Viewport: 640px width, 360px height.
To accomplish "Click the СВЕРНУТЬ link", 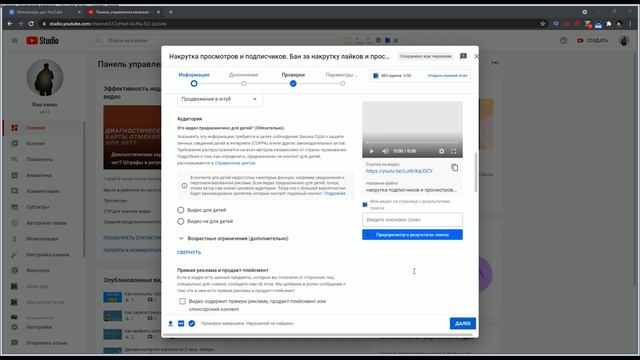I will click(189, 253).
